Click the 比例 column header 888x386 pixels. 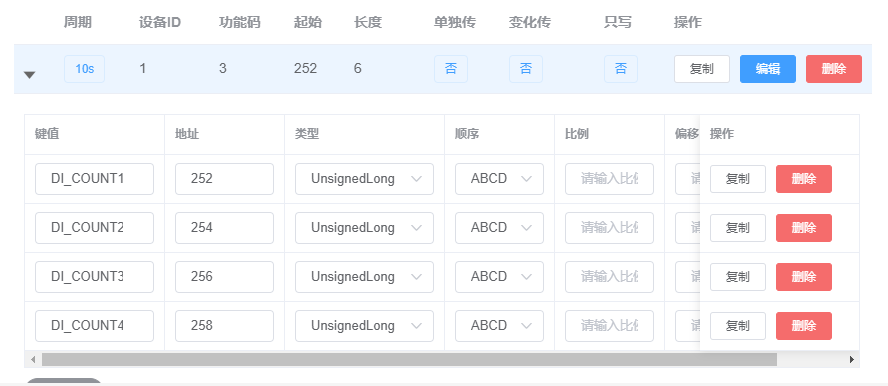(x=577, y=134)
